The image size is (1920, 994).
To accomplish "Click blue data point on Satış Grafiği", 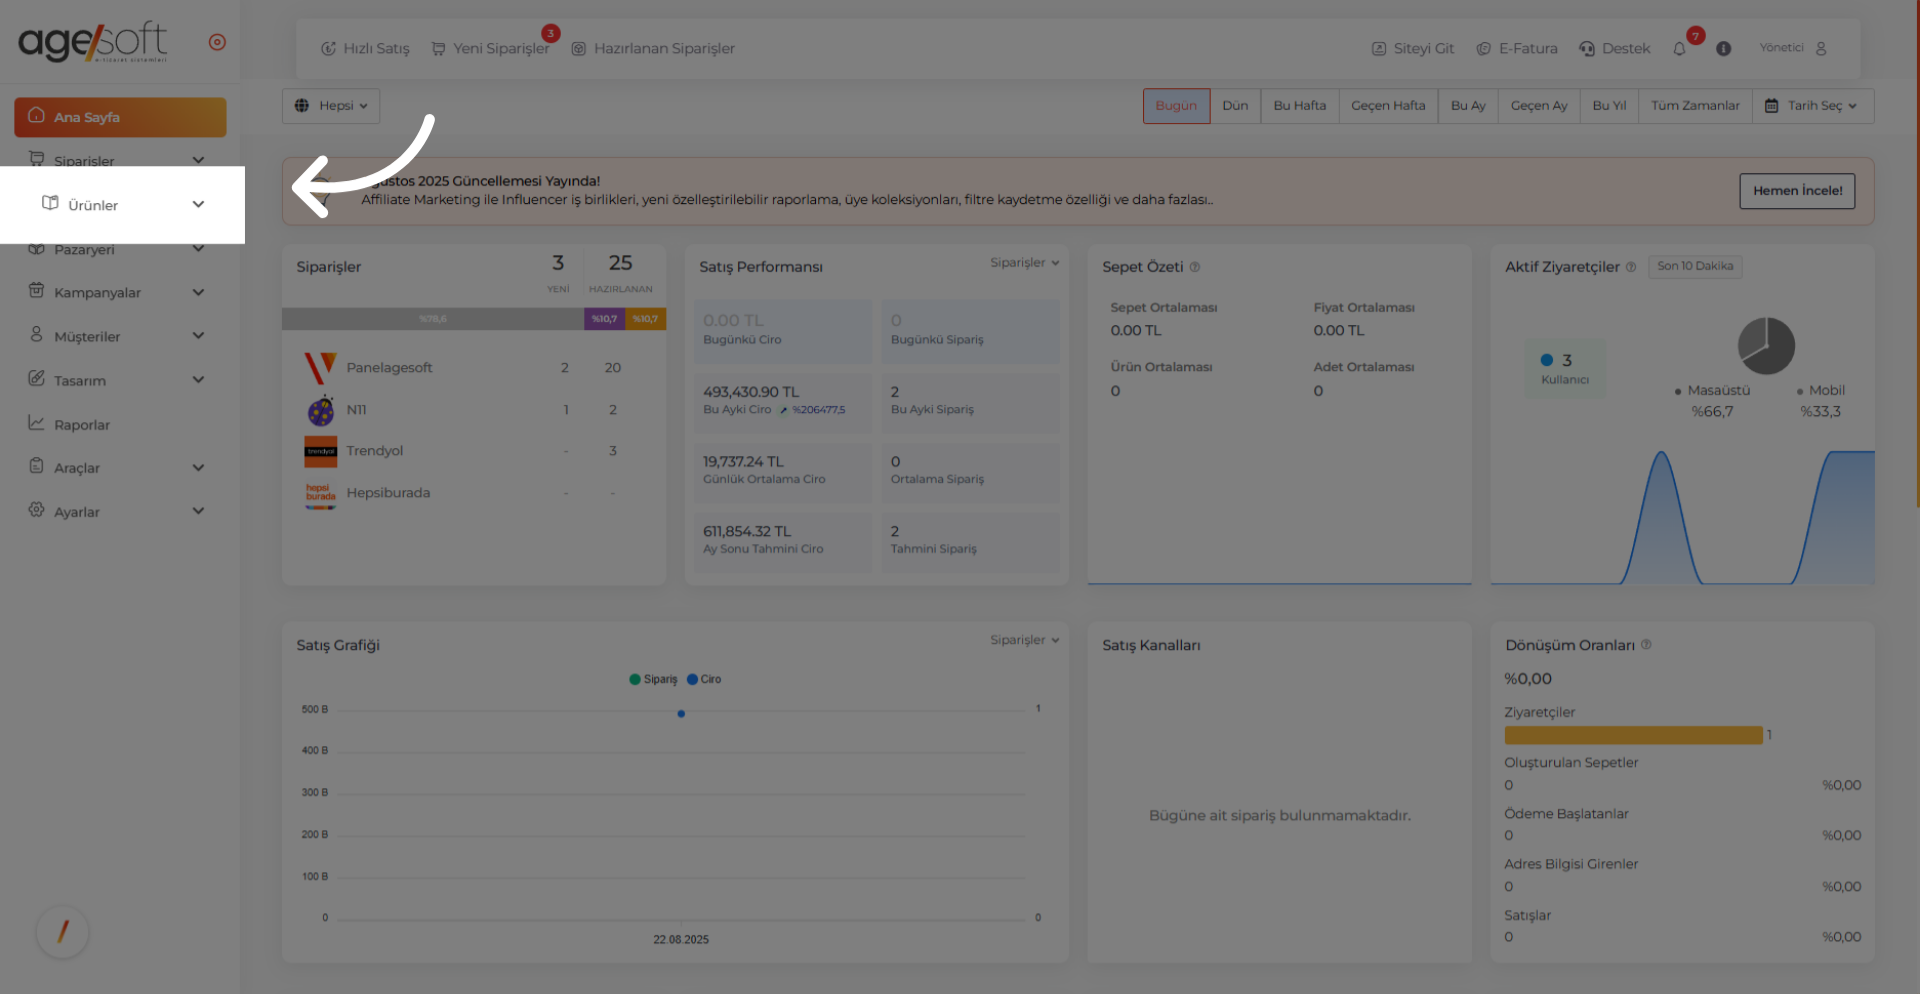I will 681,714.
